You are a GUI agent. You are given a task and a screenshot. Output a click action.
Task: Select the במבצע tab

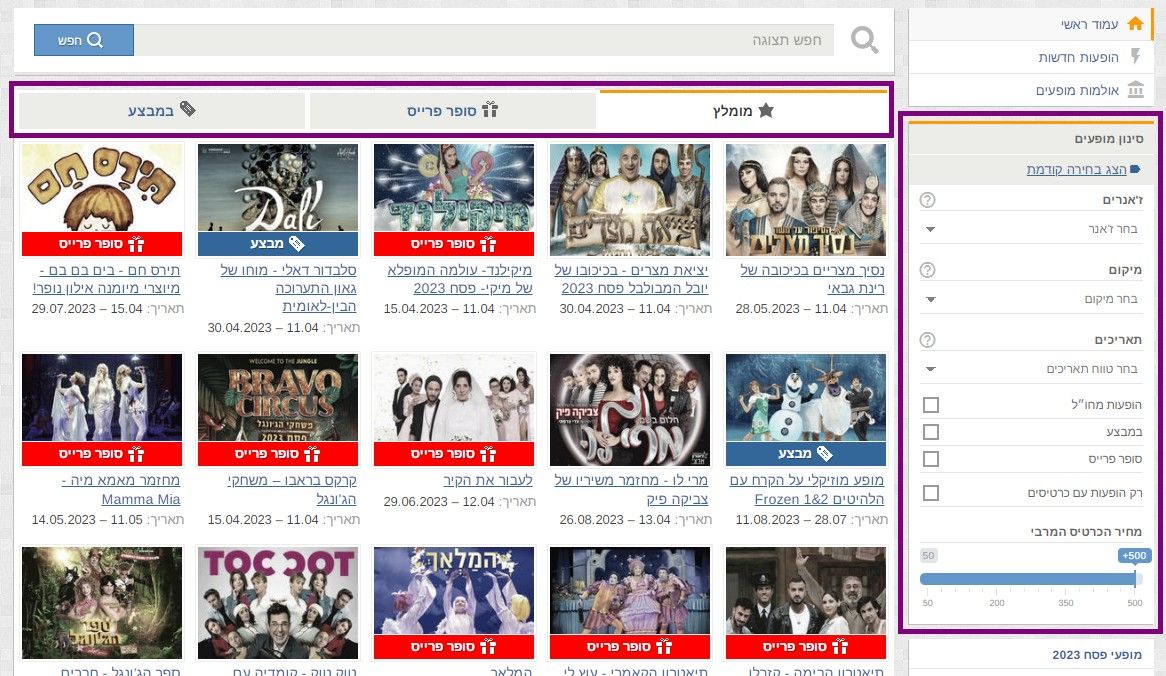pos(162,111)
